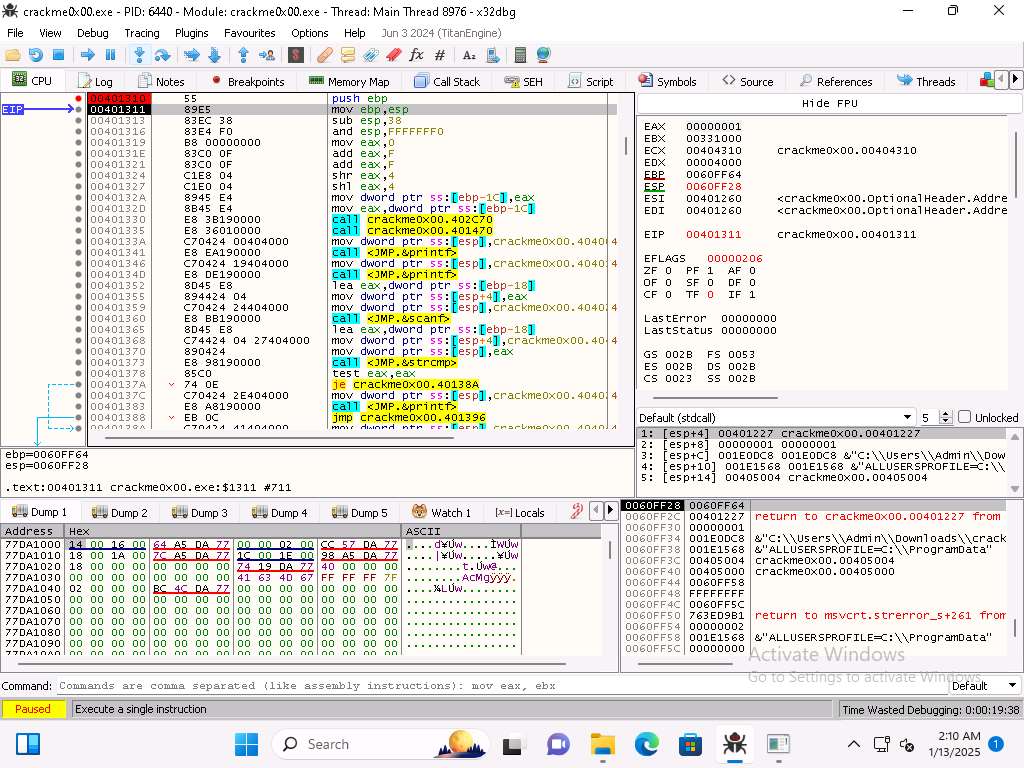The width and height of the screenshot is (1024, 768).
Task: Click the Pause execution icon
Action: click(110, 55)
